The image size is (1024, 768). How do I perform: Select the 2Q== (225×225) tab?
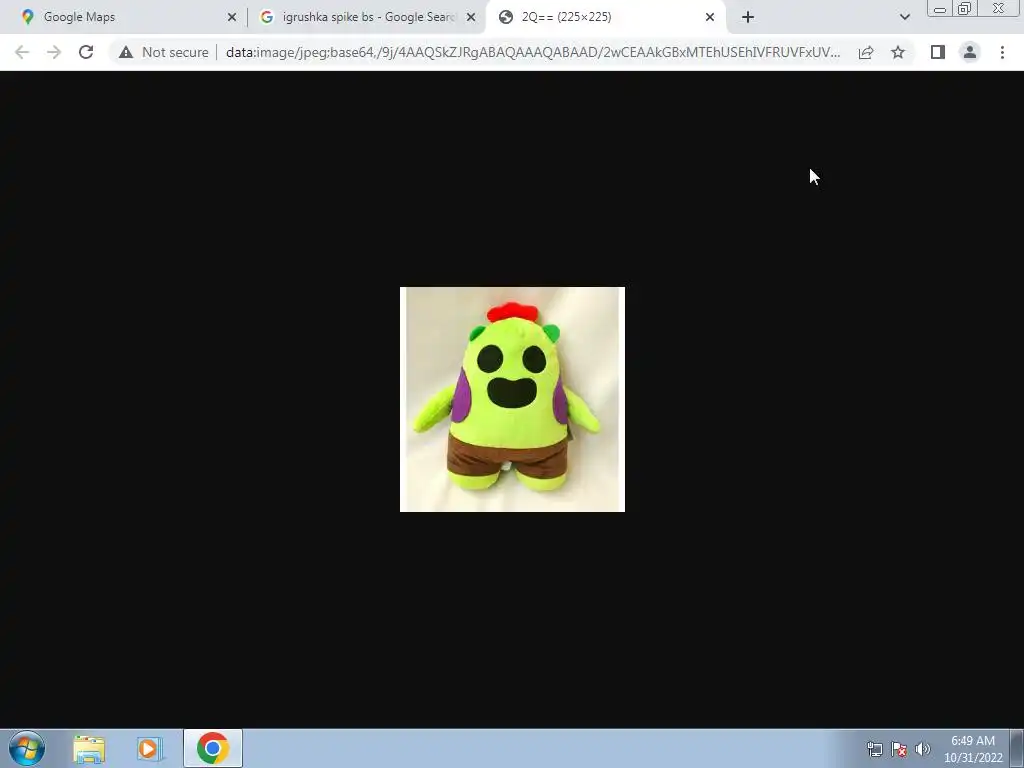tap(606, 17)
